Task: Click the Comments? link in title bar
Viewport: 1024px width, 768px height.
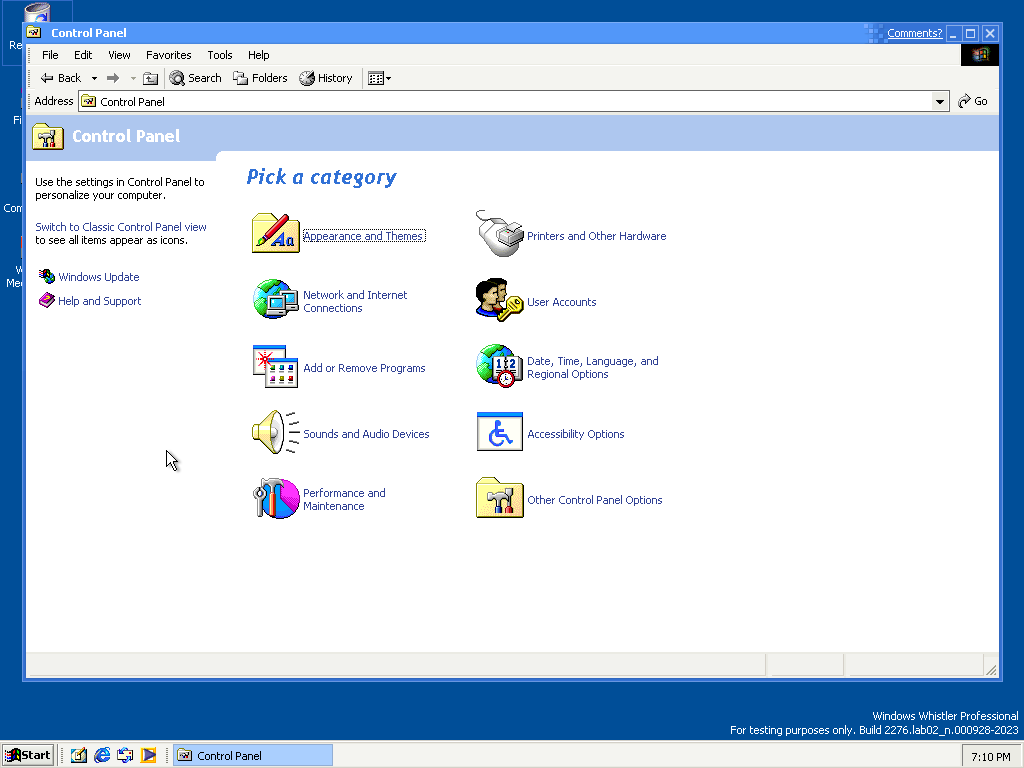Action: click(914, 33)
